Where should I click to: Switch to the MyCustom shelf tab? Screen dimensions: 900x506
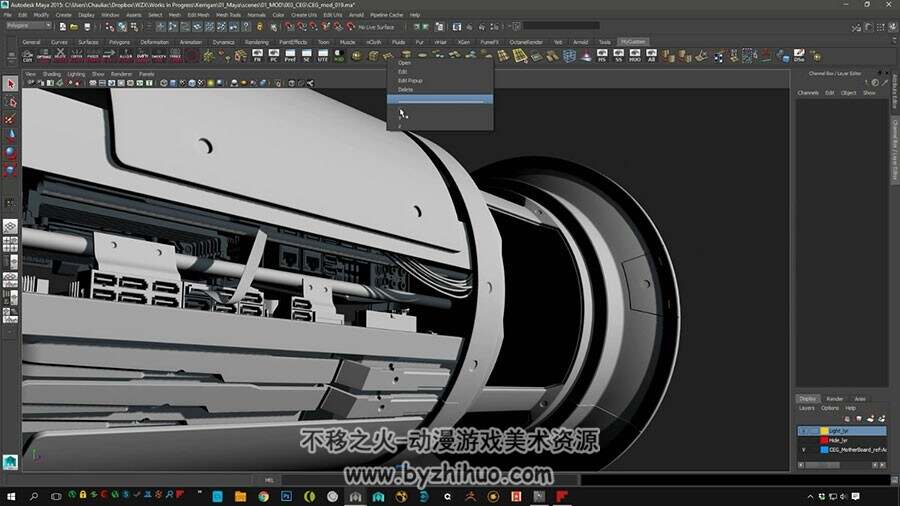(x=633, y=42)
